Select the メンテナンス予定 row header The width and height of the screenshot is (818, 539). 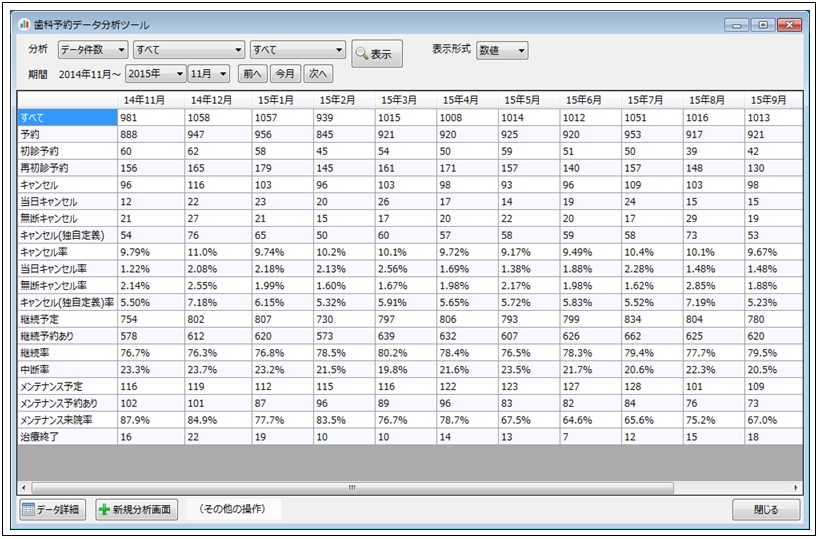(x=67, y=387)
